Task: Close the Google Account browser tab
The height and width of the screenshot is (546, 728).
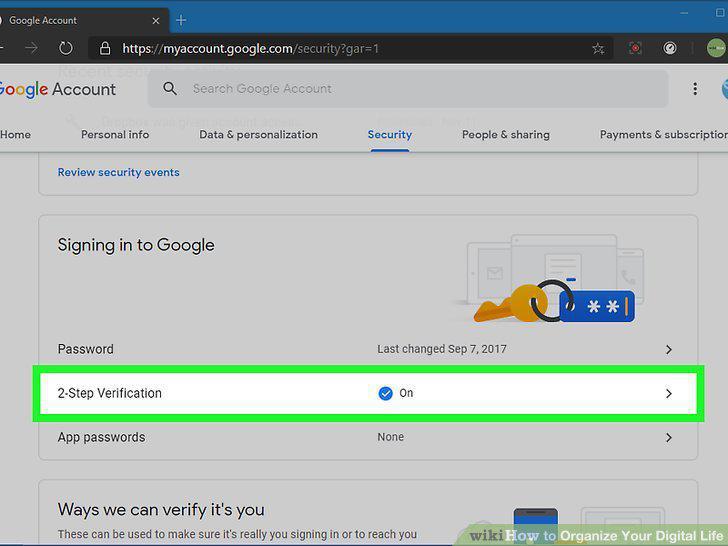Action: point(156,20)
